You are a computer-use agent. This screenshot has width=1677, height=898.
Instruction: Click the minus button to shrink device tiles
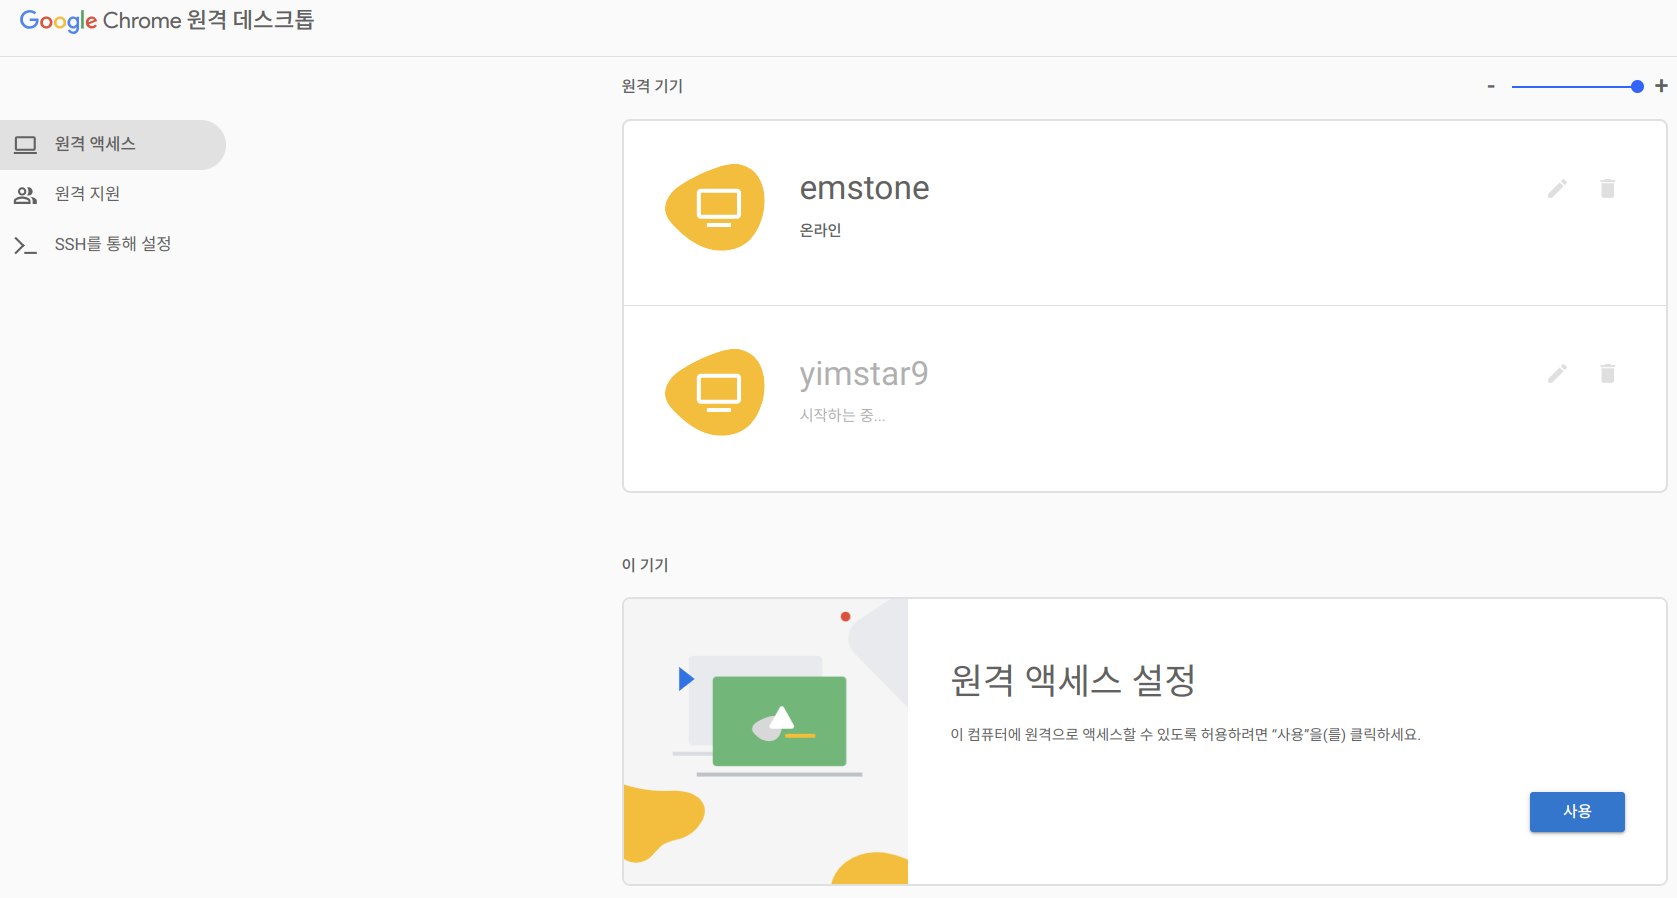(x=1491, y=87)
